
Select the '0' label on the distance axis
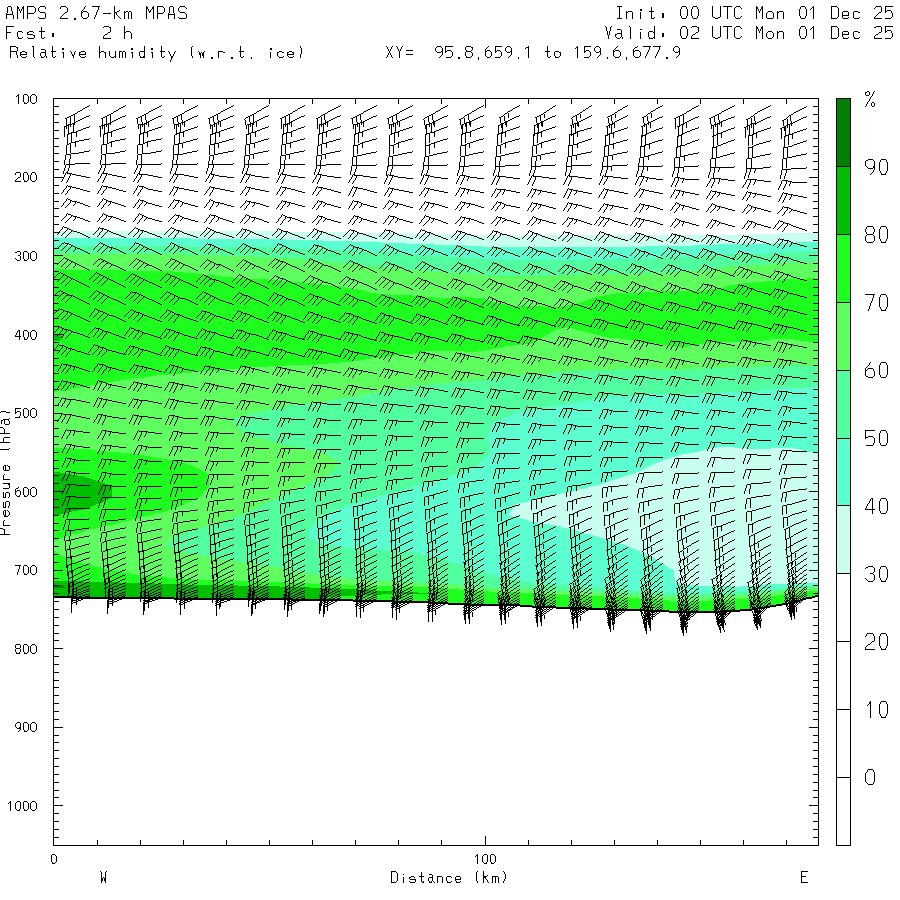click(54, 859)
